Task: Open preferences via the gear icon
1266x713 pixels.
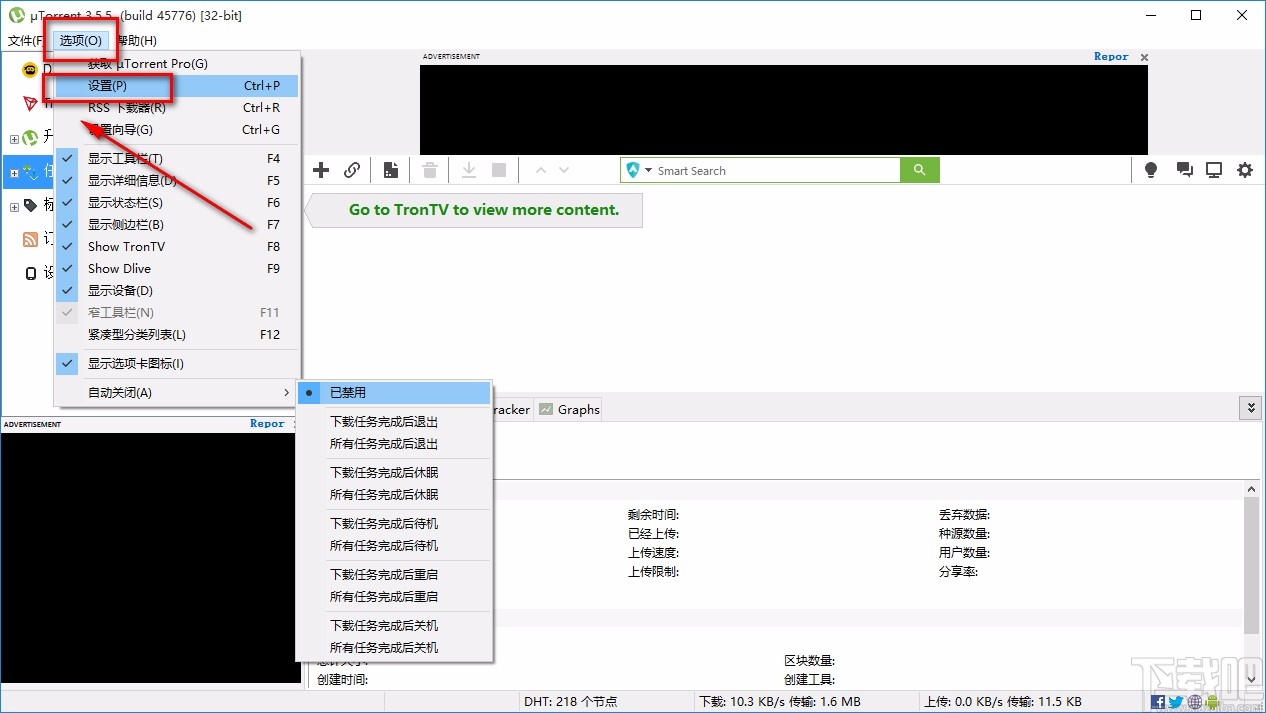Action: pyautogui.click(x=1245, y=170)
